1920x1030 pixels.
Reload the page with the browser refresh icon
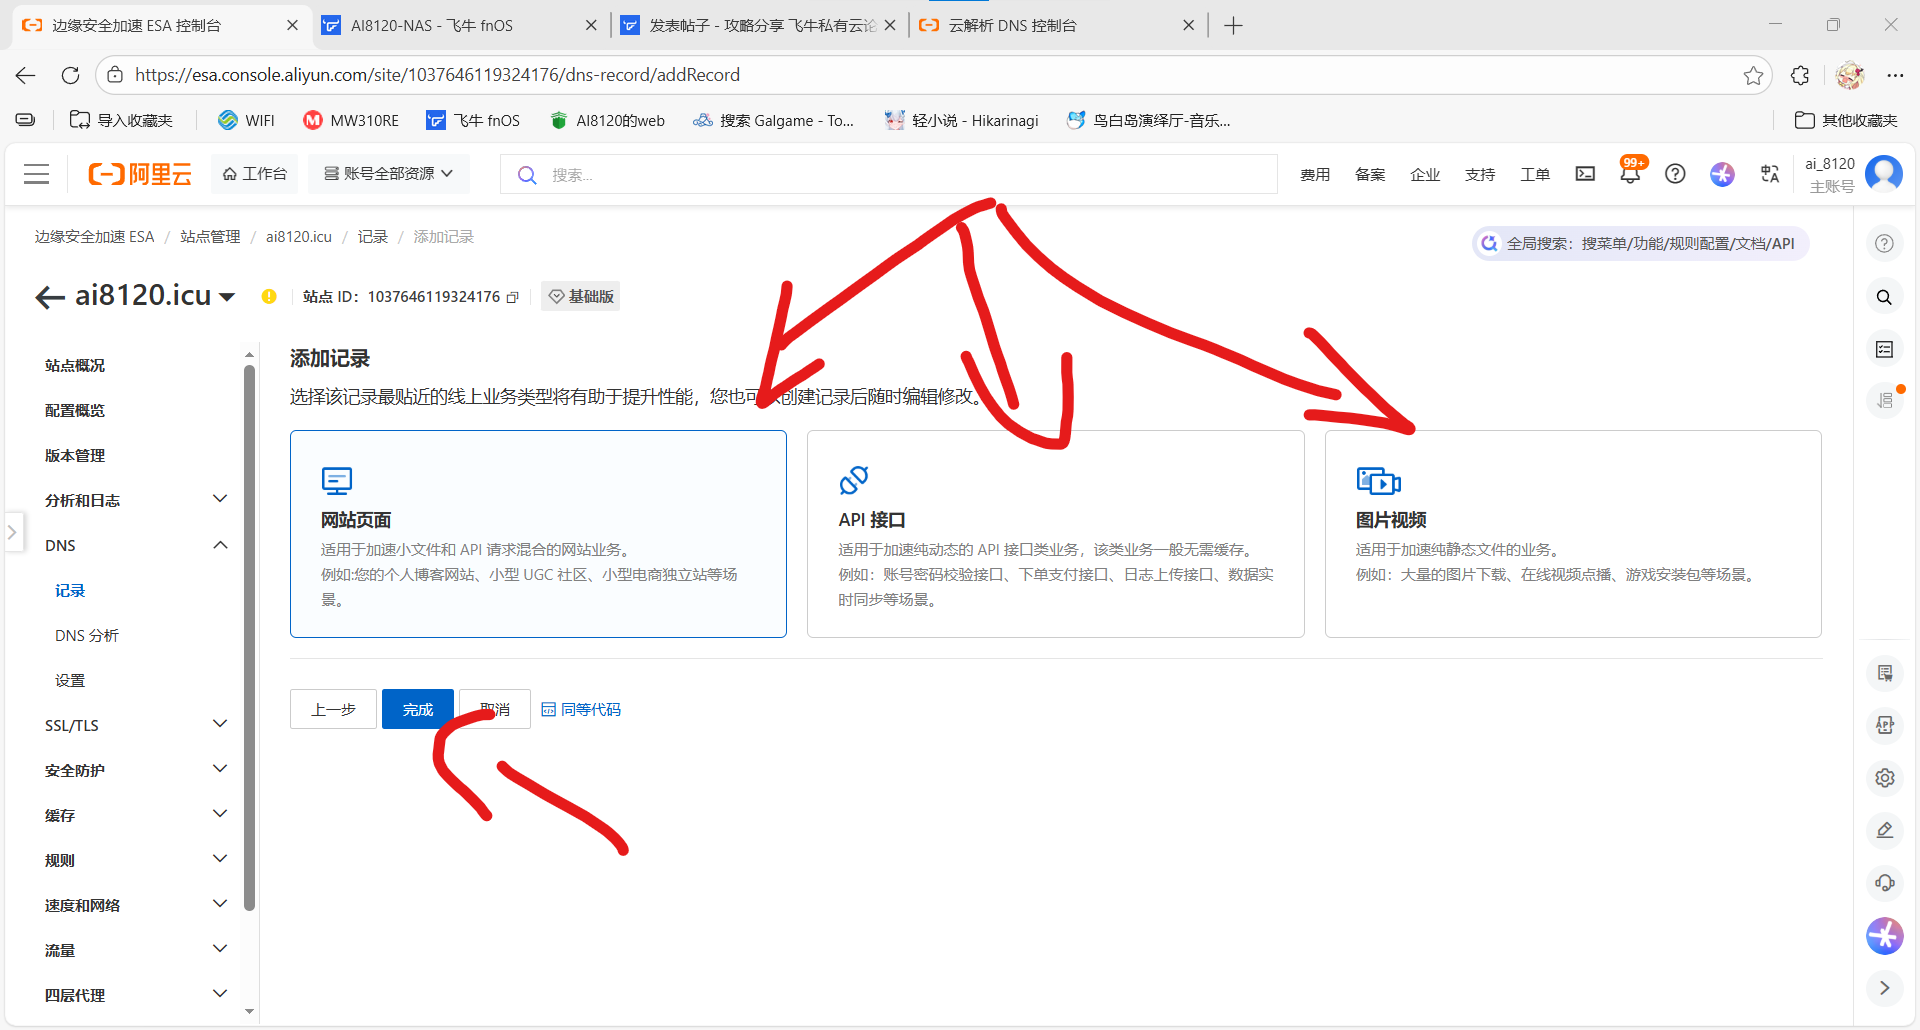click(70, 75)
